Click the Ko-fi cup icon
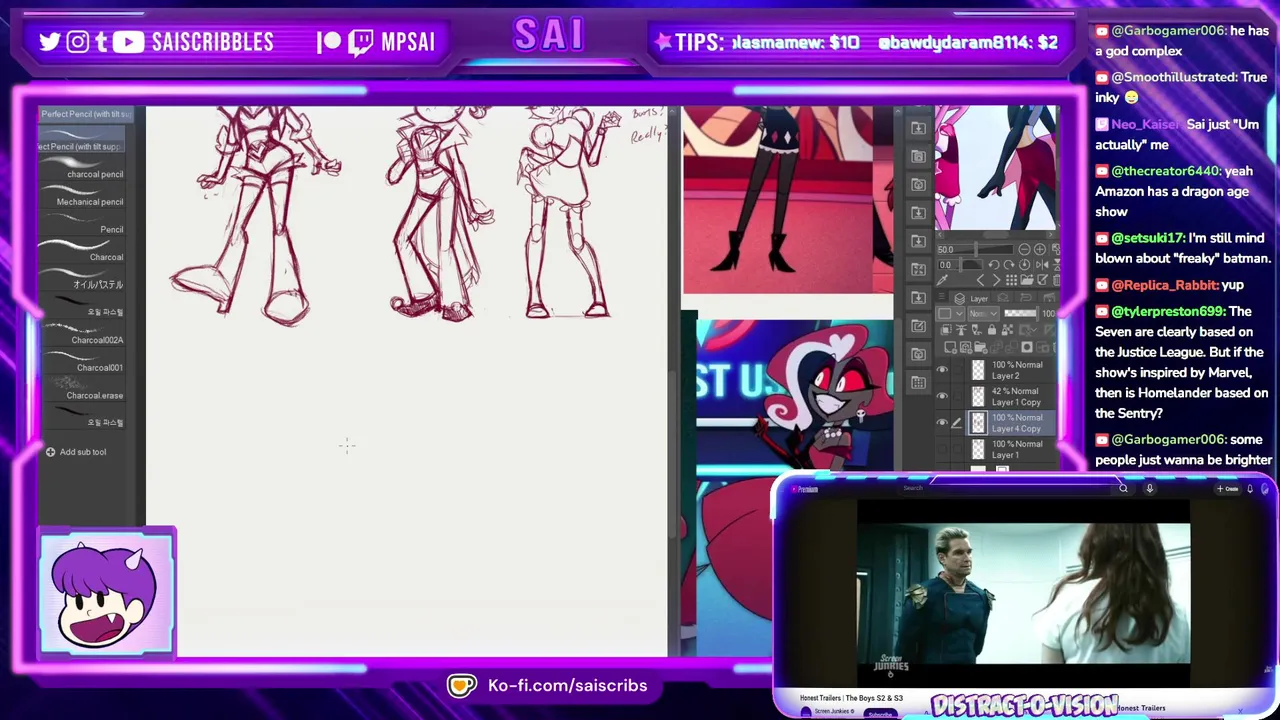This screenshot has height=720, width=1280. (x=461, y=685)
